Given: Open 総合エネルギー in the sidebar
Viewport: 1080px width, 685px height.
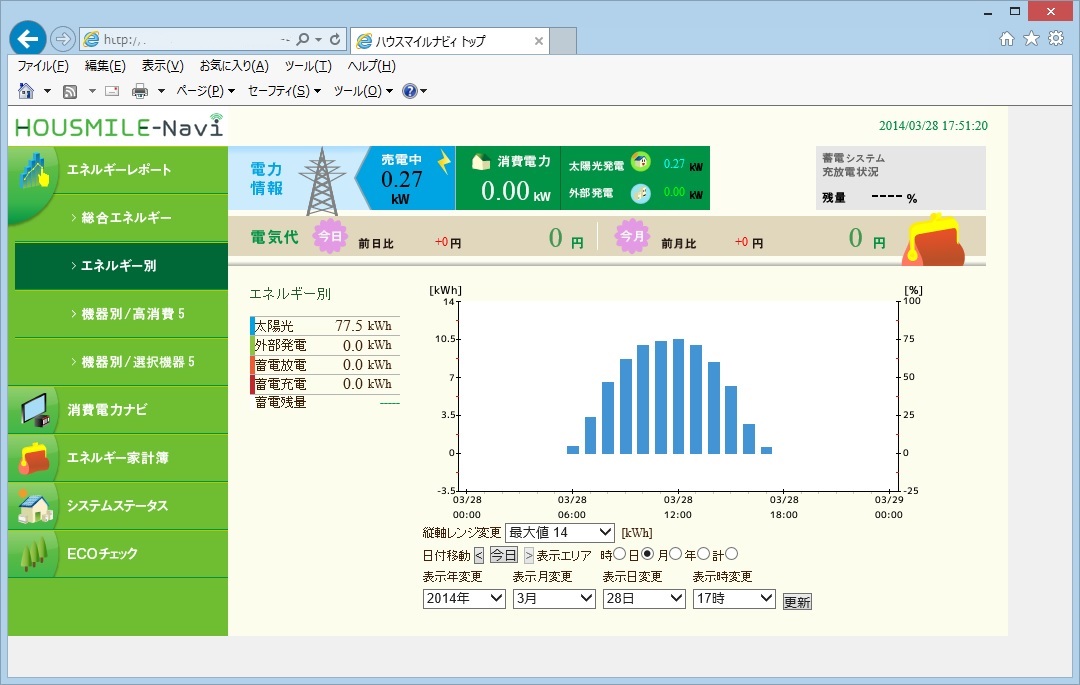Looking at the screenshot, I should (121, 218).
